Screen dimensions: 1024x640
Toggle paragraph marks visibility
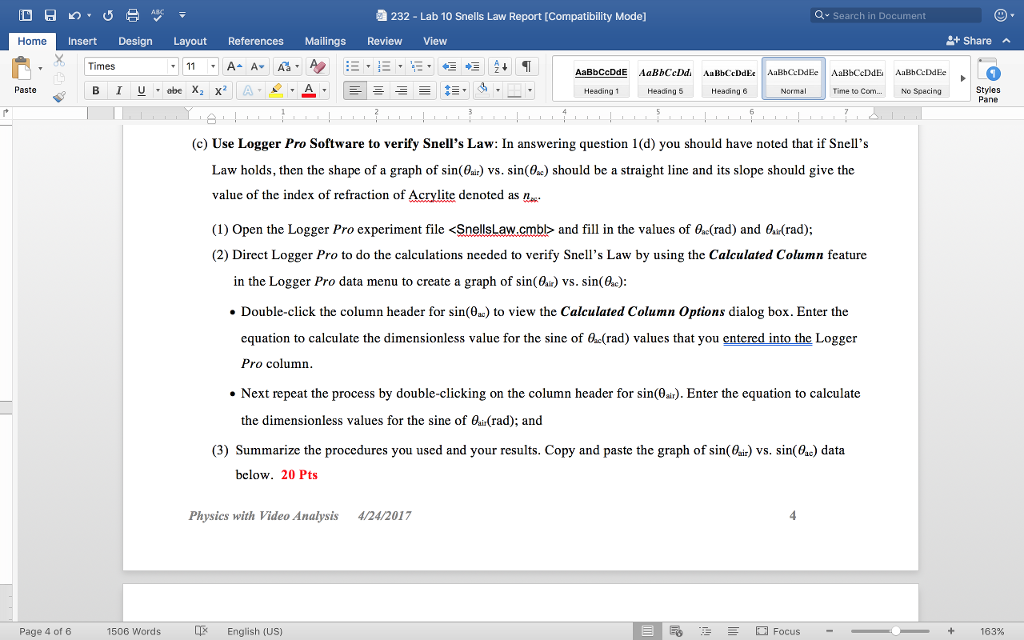[x=526, y=67]
